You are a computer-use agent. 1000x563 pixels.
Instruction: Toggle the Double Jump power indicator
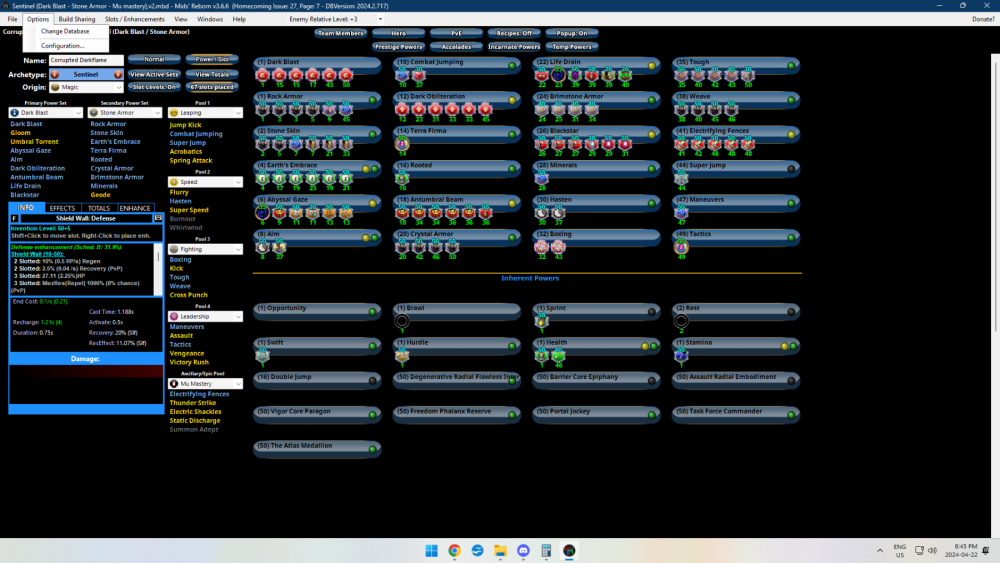pyautogui.click(x=373, y=381)
